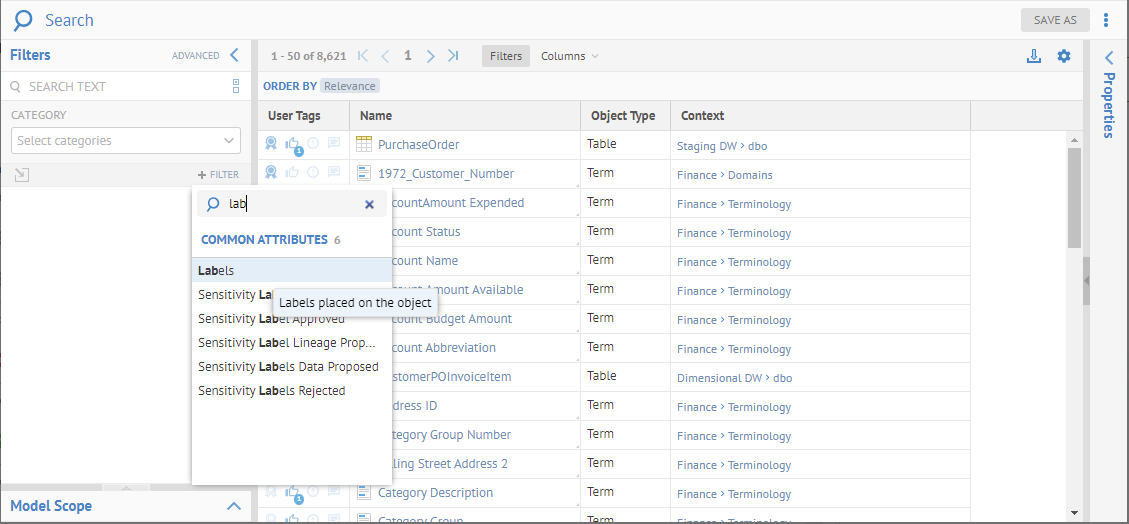Click the thumbs-up endorse icon on PurchaseOrder row
The image size is (1129, 524).
292,144
